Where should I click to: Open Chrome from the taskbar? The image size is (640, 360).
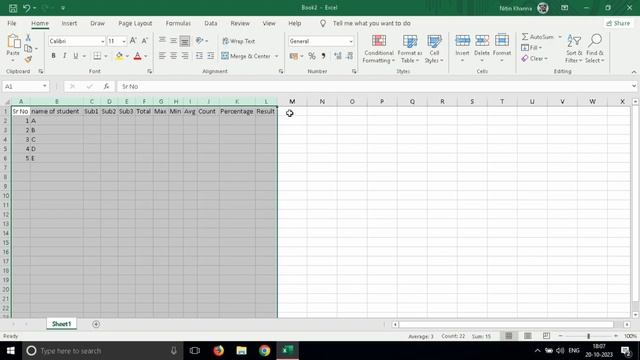(264, 351)
